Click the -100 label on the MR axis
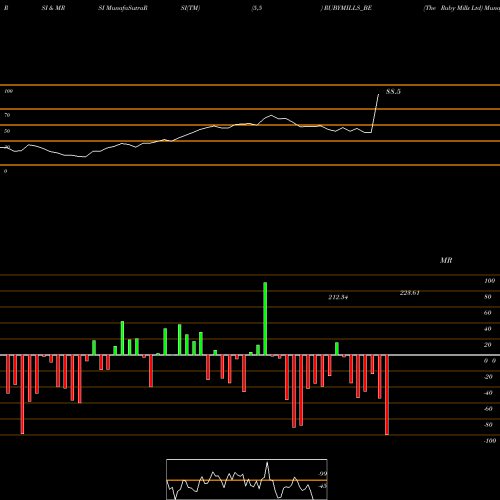Viewport: 500px width, 500px height. 490,441
